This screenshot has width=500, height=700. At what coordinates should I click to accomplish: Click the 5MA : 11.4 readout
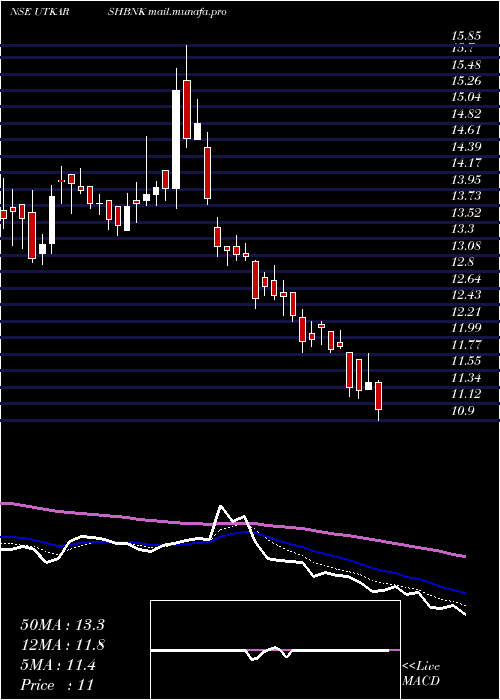pos(58,665)
